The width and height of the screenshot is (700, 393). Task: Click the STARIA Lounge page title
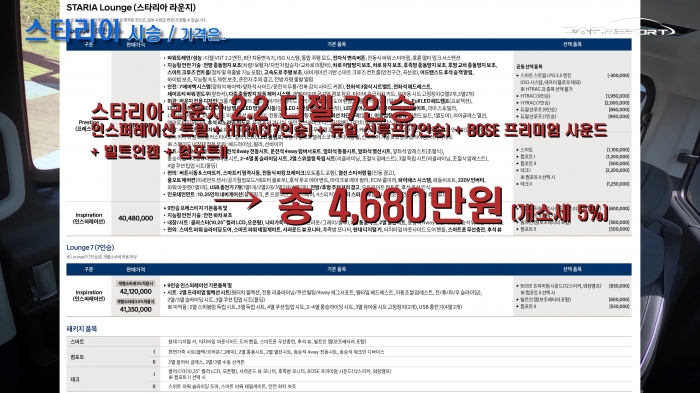[131, 8]
